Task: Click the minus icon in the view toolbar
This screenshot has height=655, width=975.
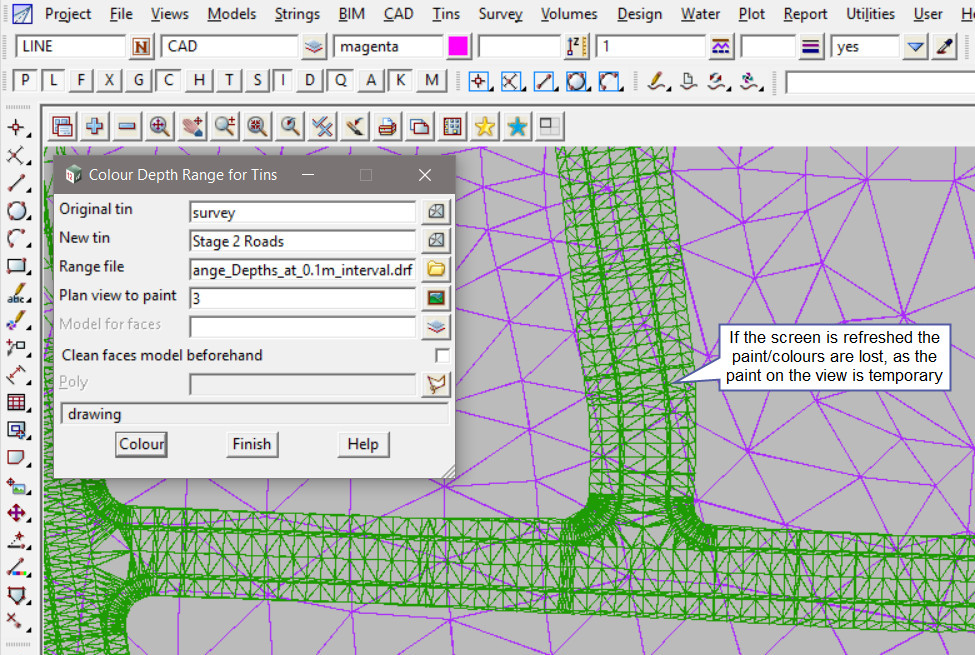Action: pos(127,126)
